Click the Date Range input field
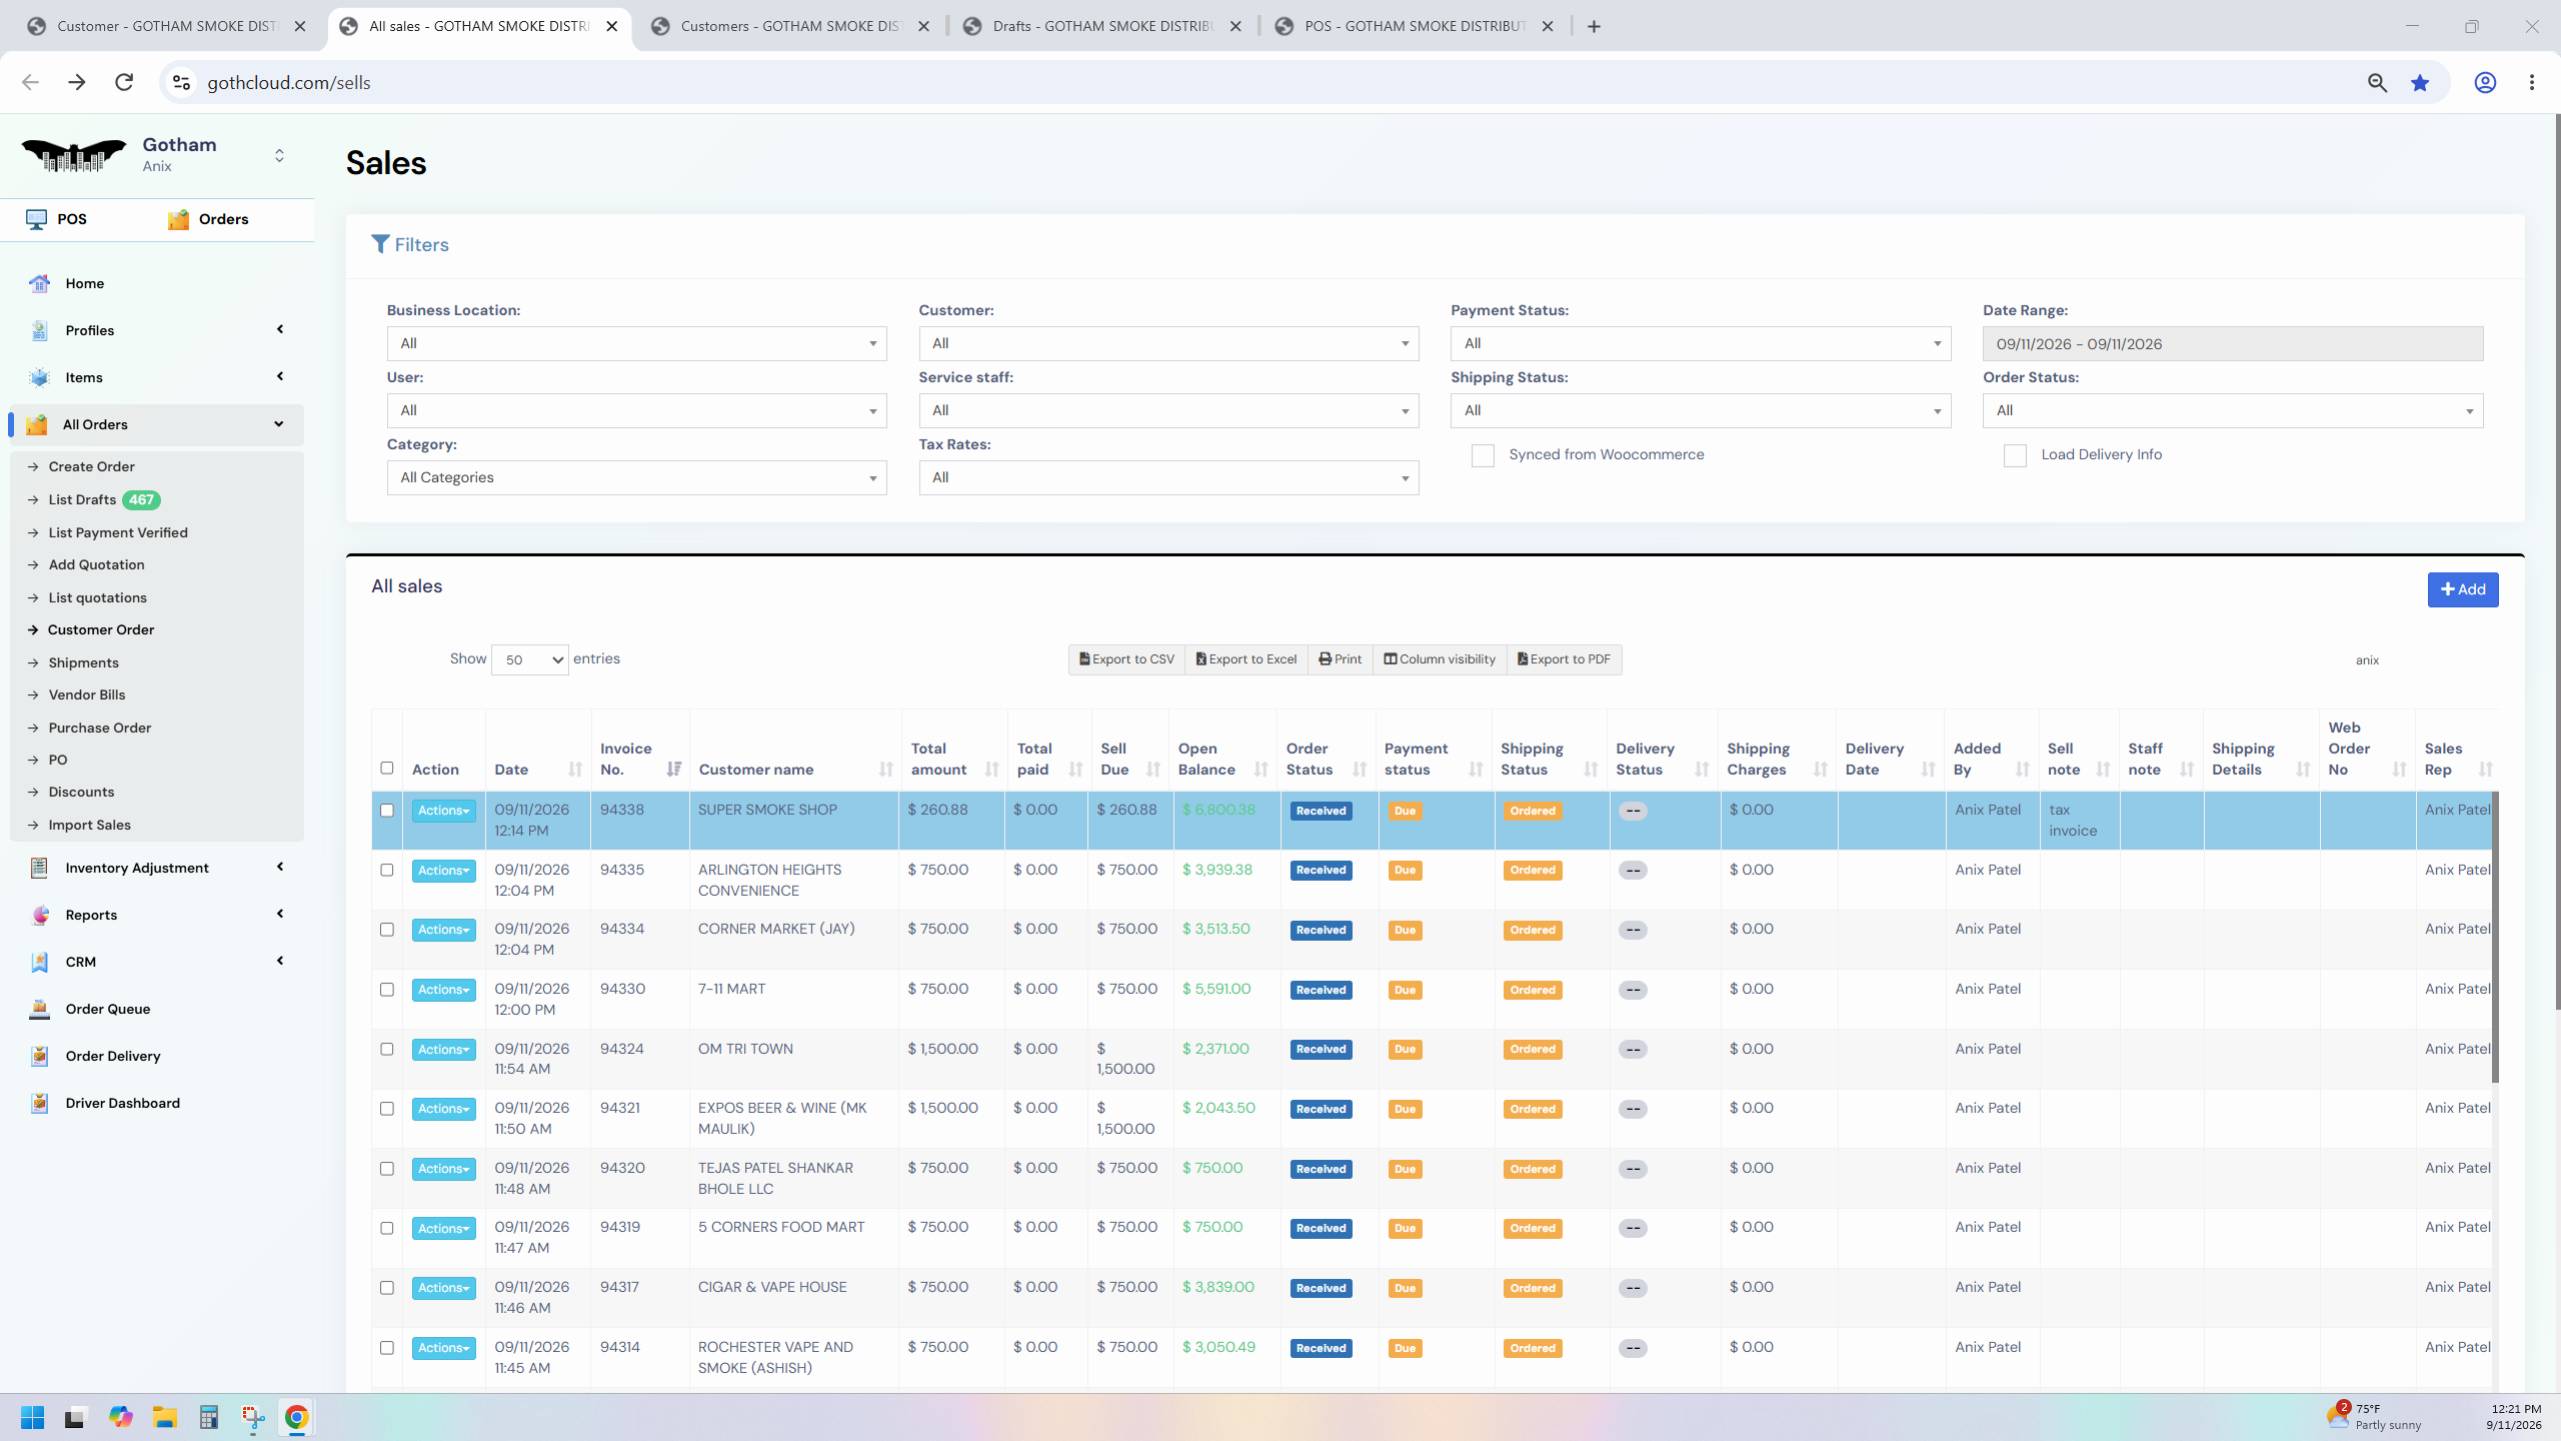The height and width of the screenshot is (1441, 2561). [x=2232, y=343]
